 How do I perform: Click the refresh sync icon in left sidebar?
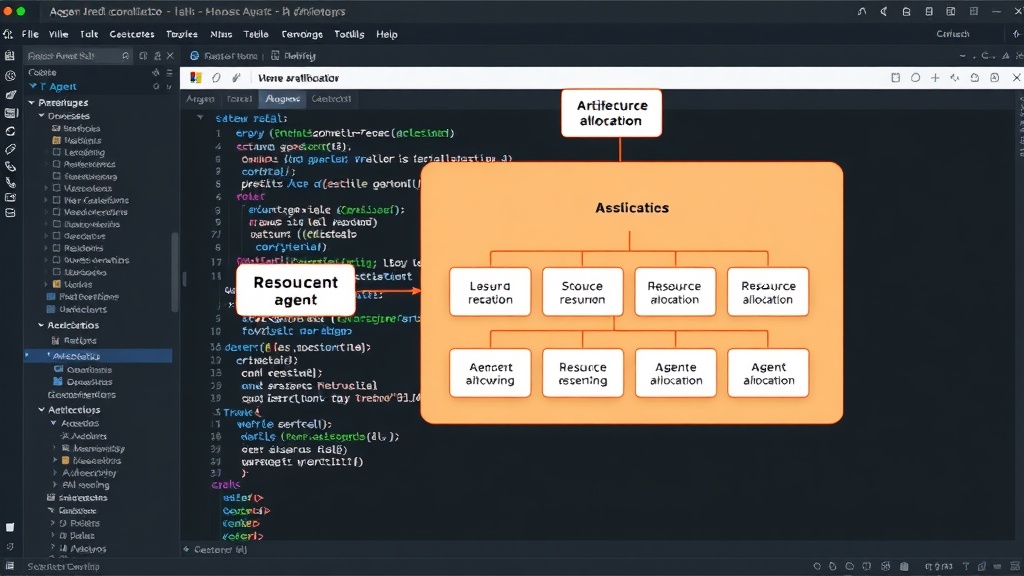[x=10, y=131]
